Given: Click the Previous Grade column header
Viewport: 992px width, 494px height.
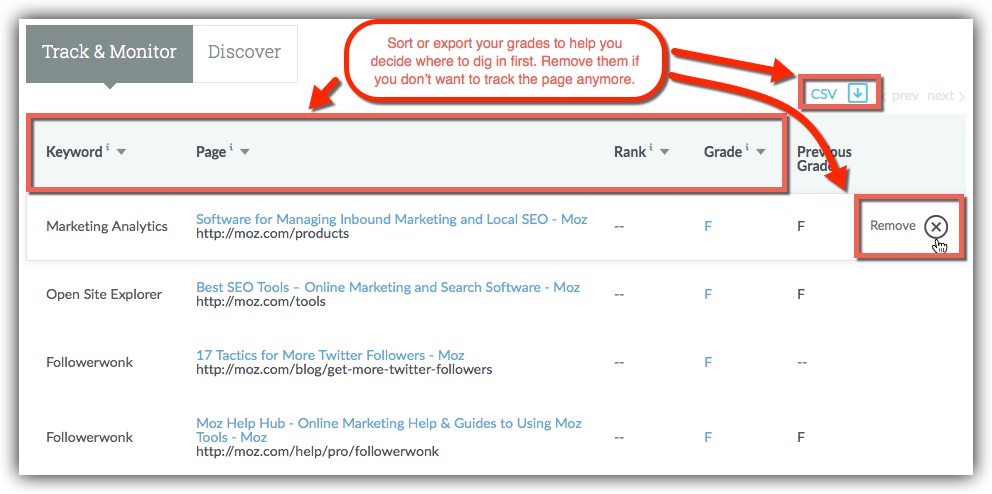Looking at the screenshot, I should coord(824,159).
